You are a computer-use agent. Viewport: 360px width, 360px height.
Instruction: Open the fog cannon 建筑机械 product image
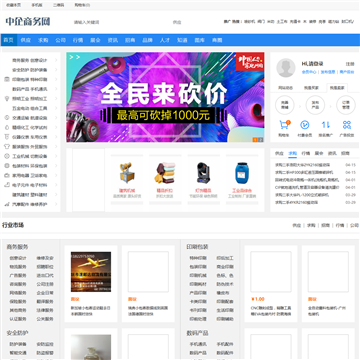tap(127, 173)
